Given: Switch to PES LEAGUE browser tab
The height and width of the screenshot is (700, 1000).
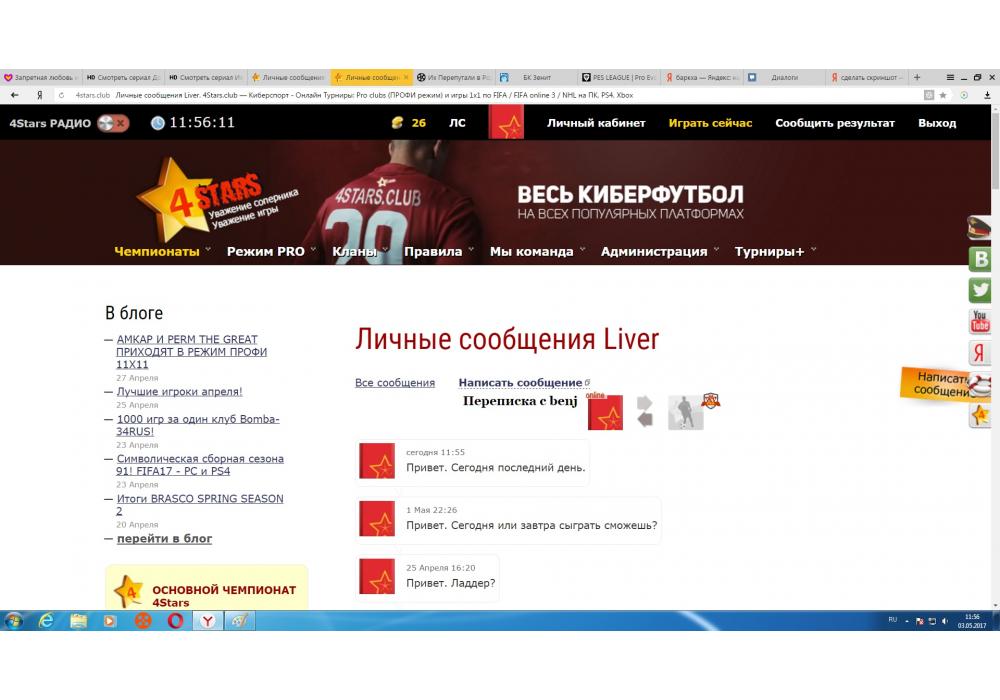Looking at the screenshot, I should click(619, 77).
